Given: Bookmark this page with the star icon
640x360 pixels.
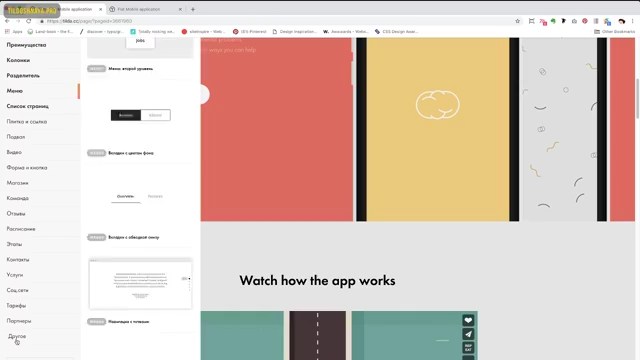Looking at the screenshot, I should [518, 21].
